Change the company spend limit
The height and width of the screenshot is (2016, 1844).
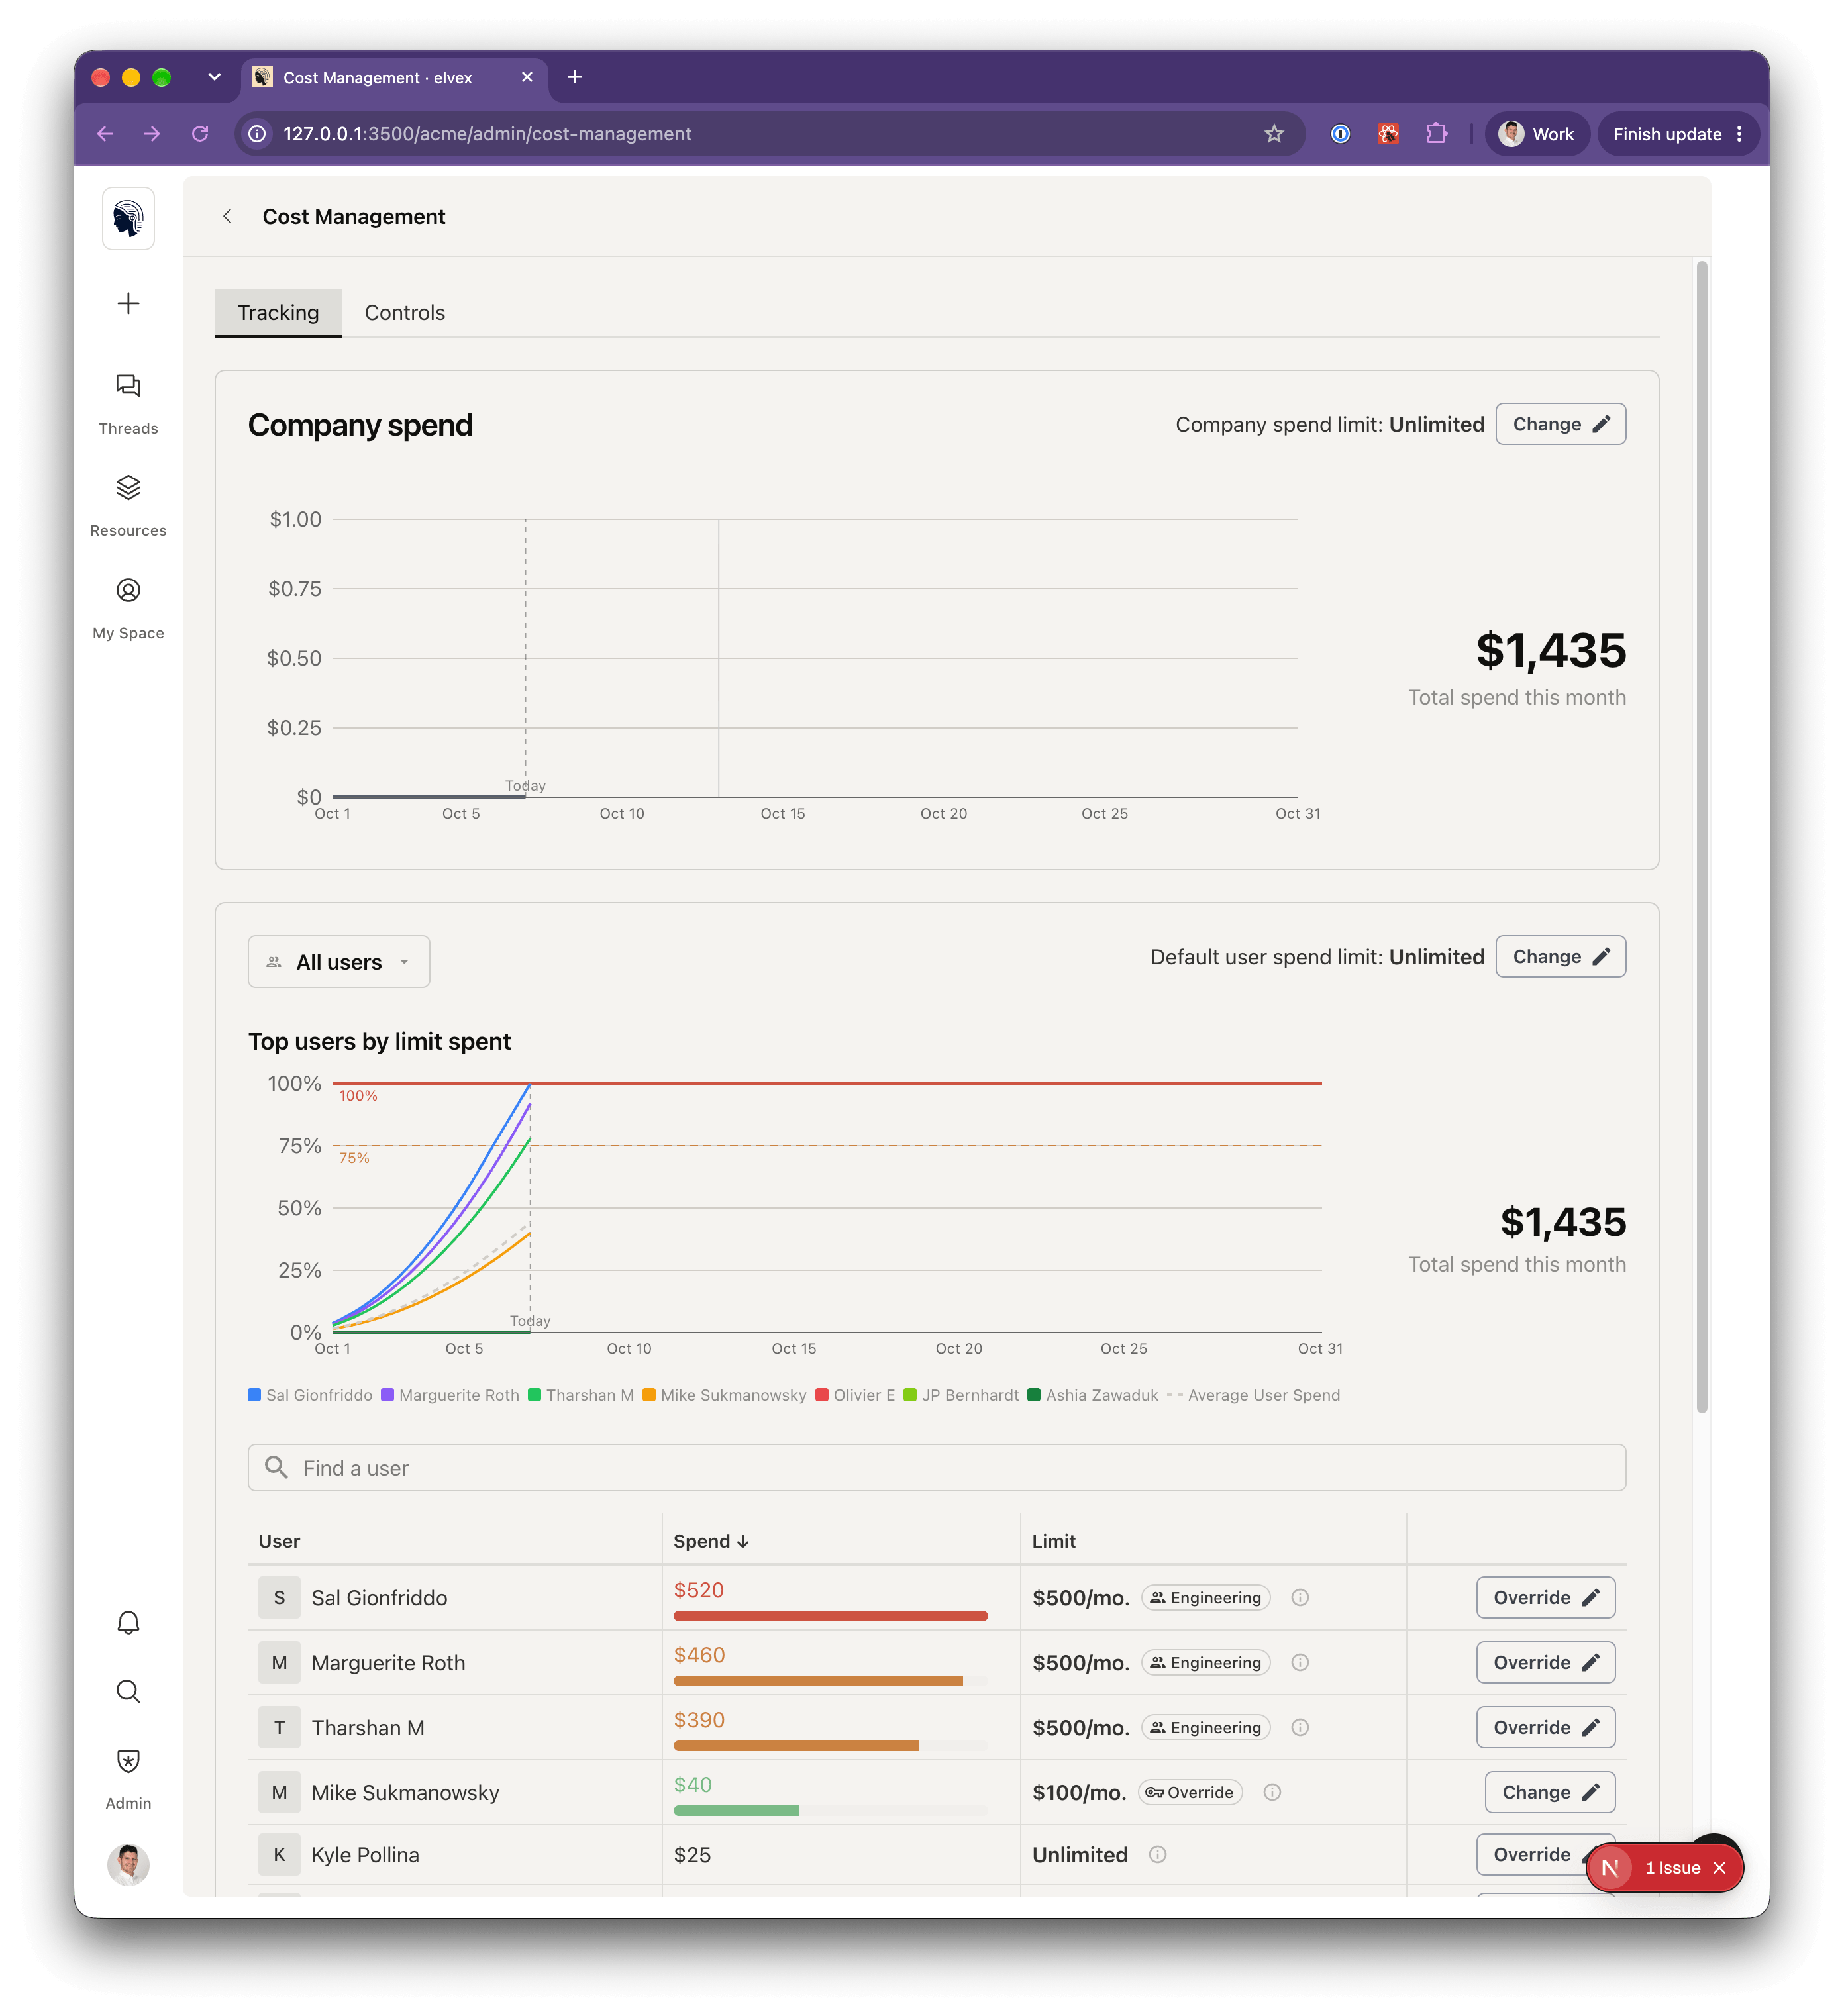[x=1560, y=424]
